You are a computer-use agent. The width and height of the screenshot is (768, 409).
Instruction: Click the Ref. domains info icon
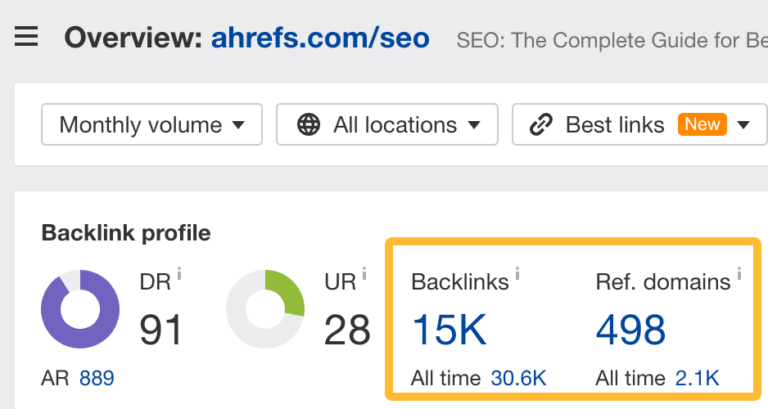tap(739, 273)
